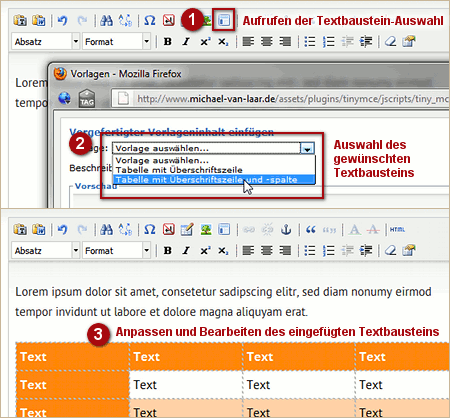
Task: Click red-framed icon beside Omega in lower toolbar
Action: click(169, 229)
